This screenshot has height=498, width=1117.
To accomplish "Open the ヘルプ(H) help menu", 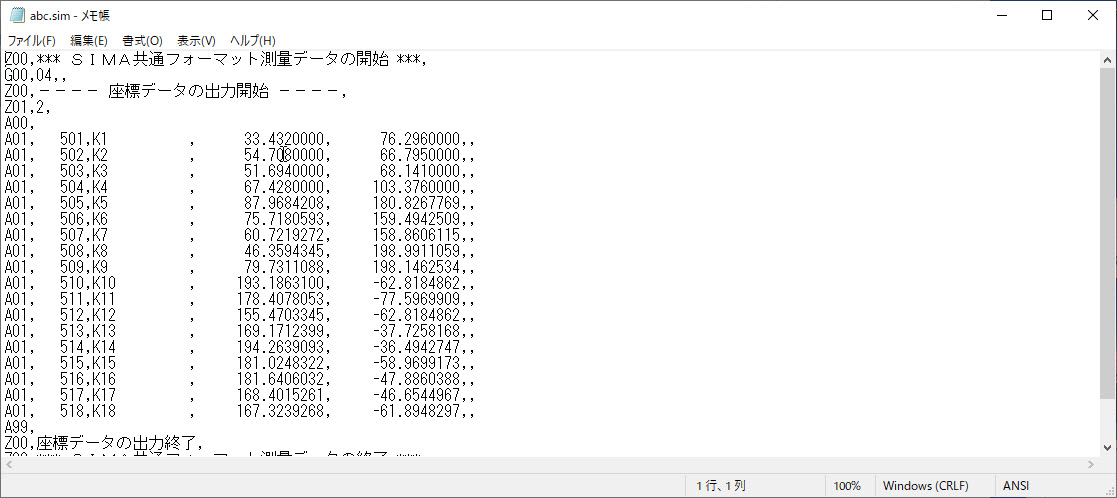I will (252, 40).
